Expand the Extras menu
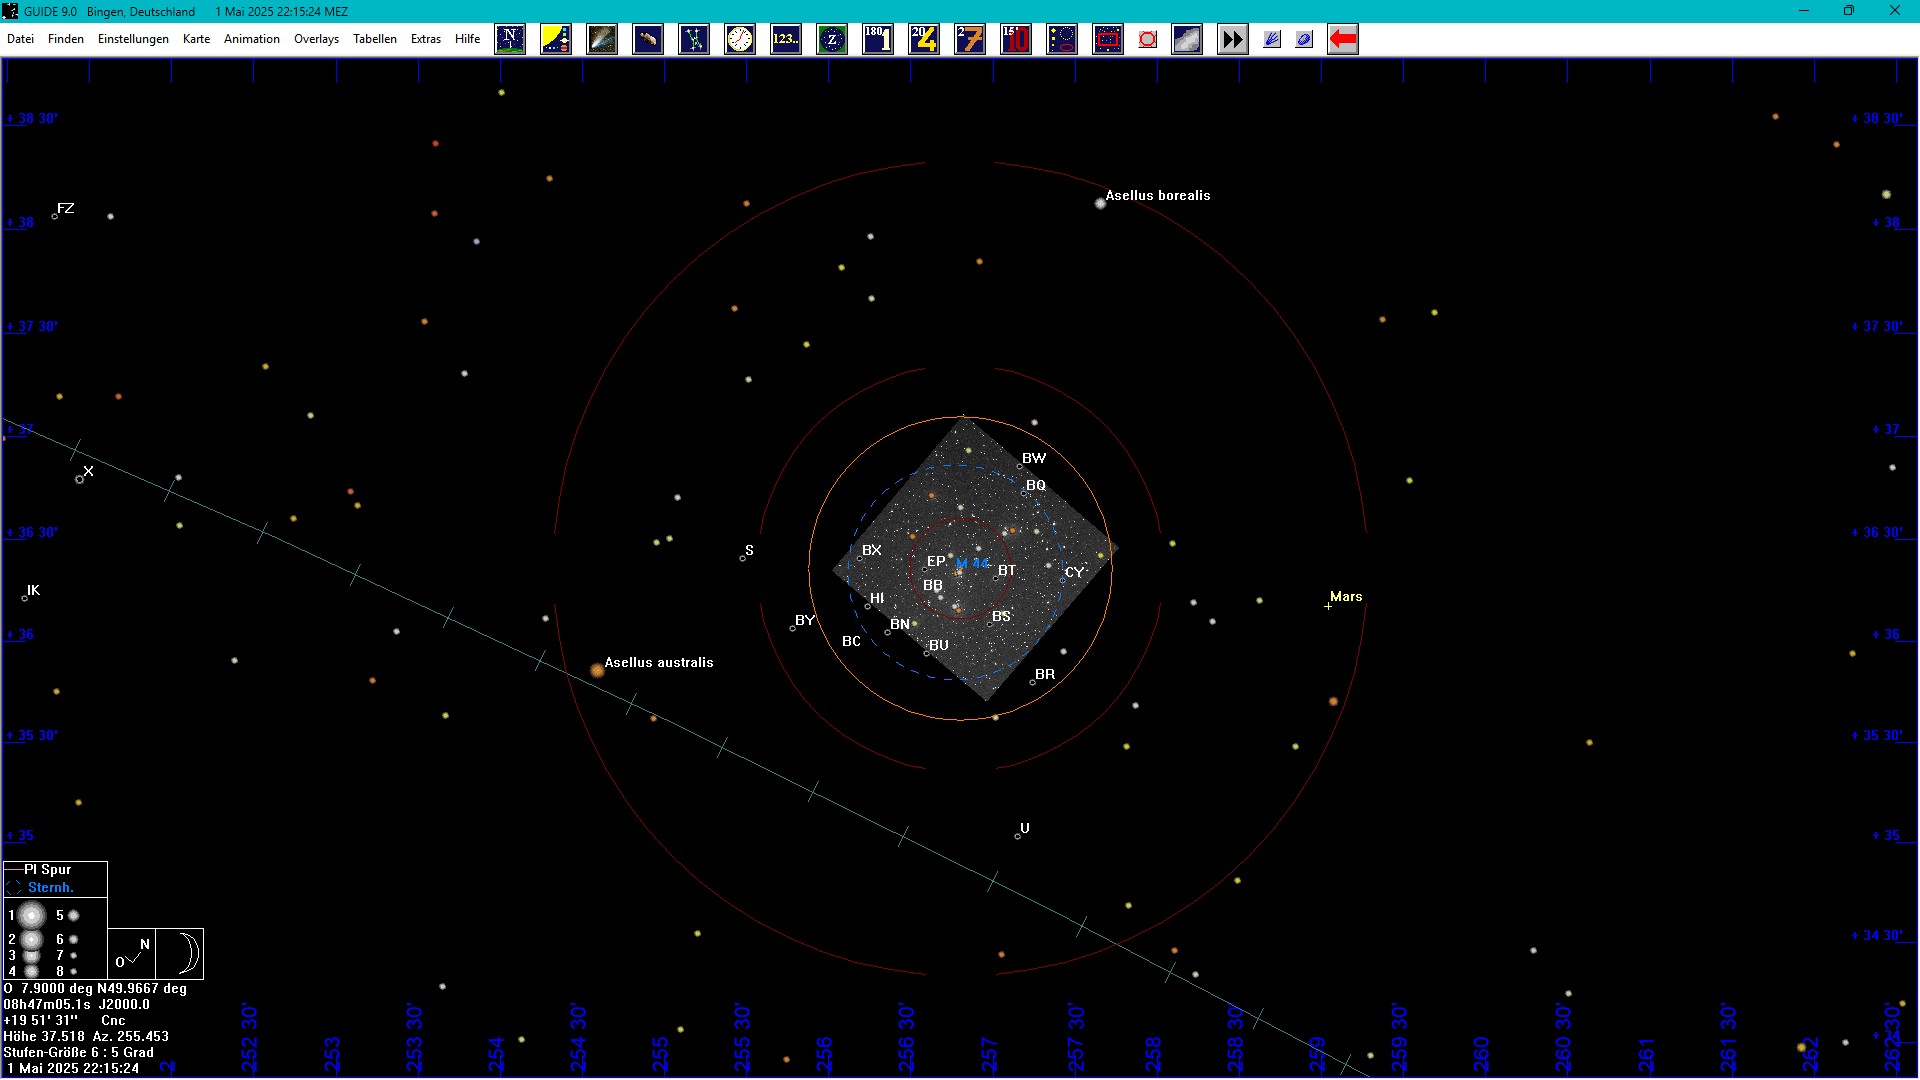 (425, 39)
